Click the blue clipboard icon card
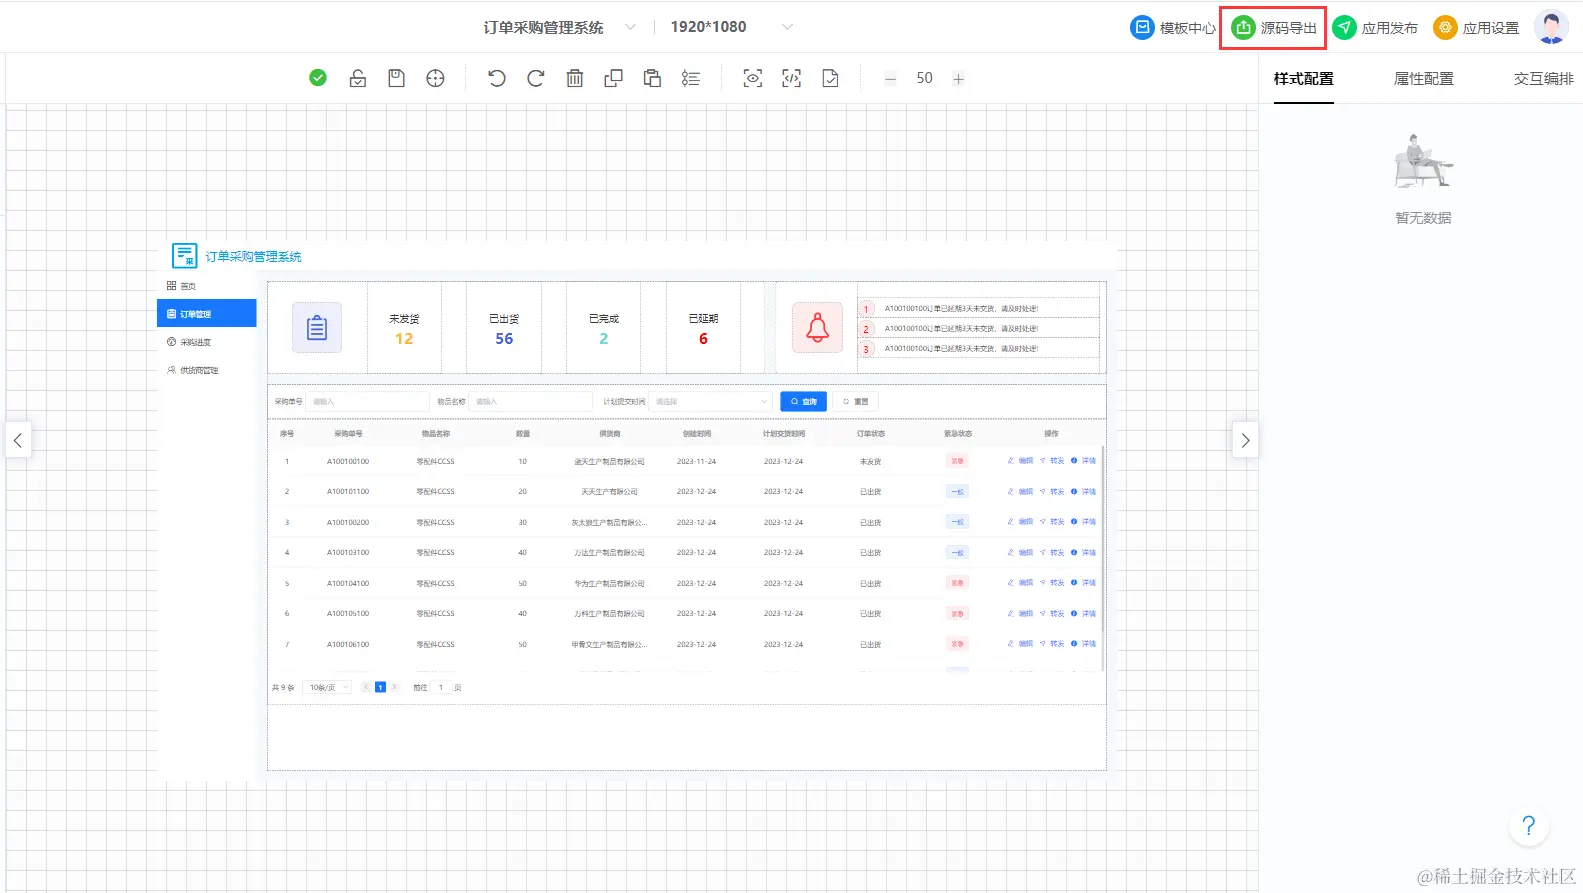Screen dimensions: 1583x893 tap(317, 327)
